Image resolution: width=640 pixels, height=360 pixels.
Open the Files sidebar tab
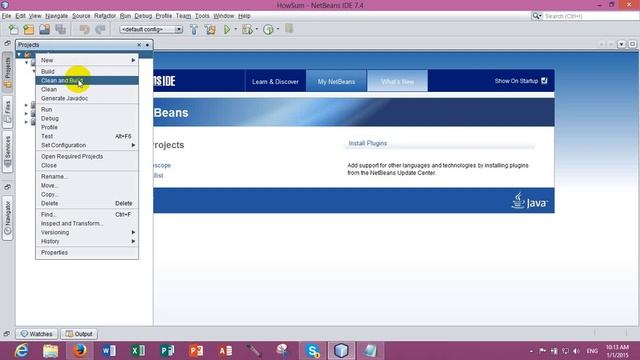pos(7,112)
